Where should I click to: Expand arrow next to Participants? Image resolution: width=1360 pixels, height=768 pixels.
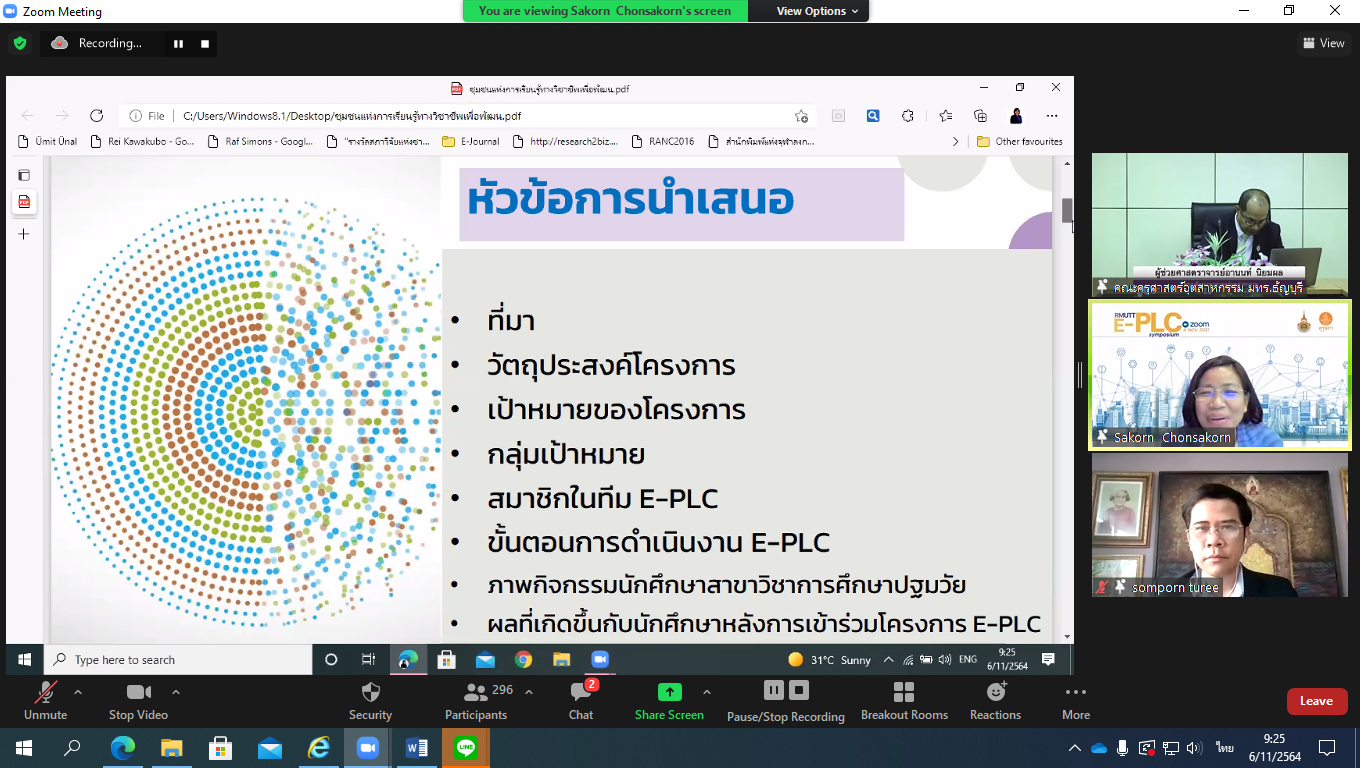(x=529, y=692)
